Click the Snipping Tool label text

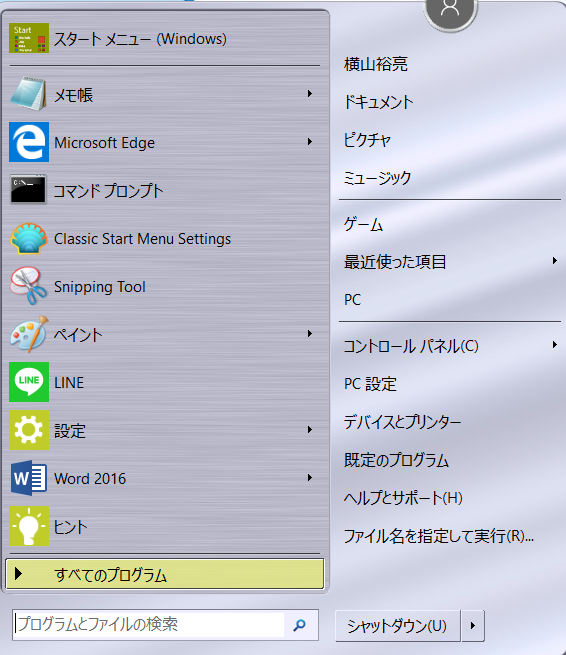point(100,287)
